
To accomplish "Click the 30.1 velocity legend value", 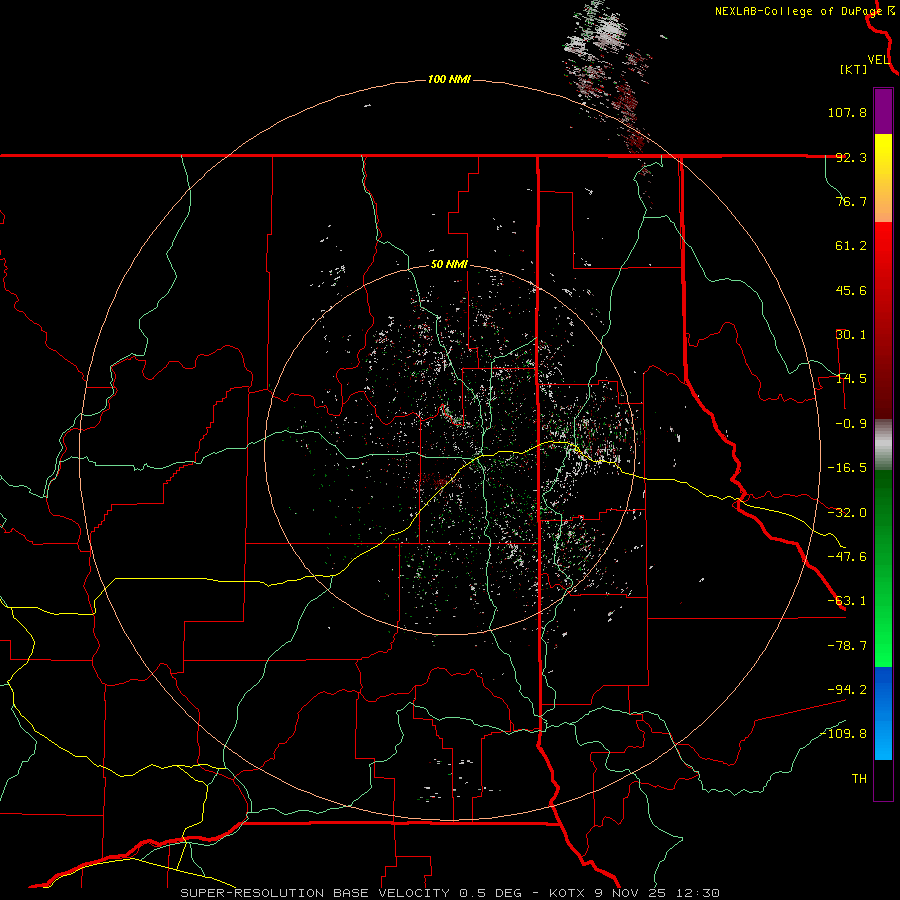I will tap(851, 335).
